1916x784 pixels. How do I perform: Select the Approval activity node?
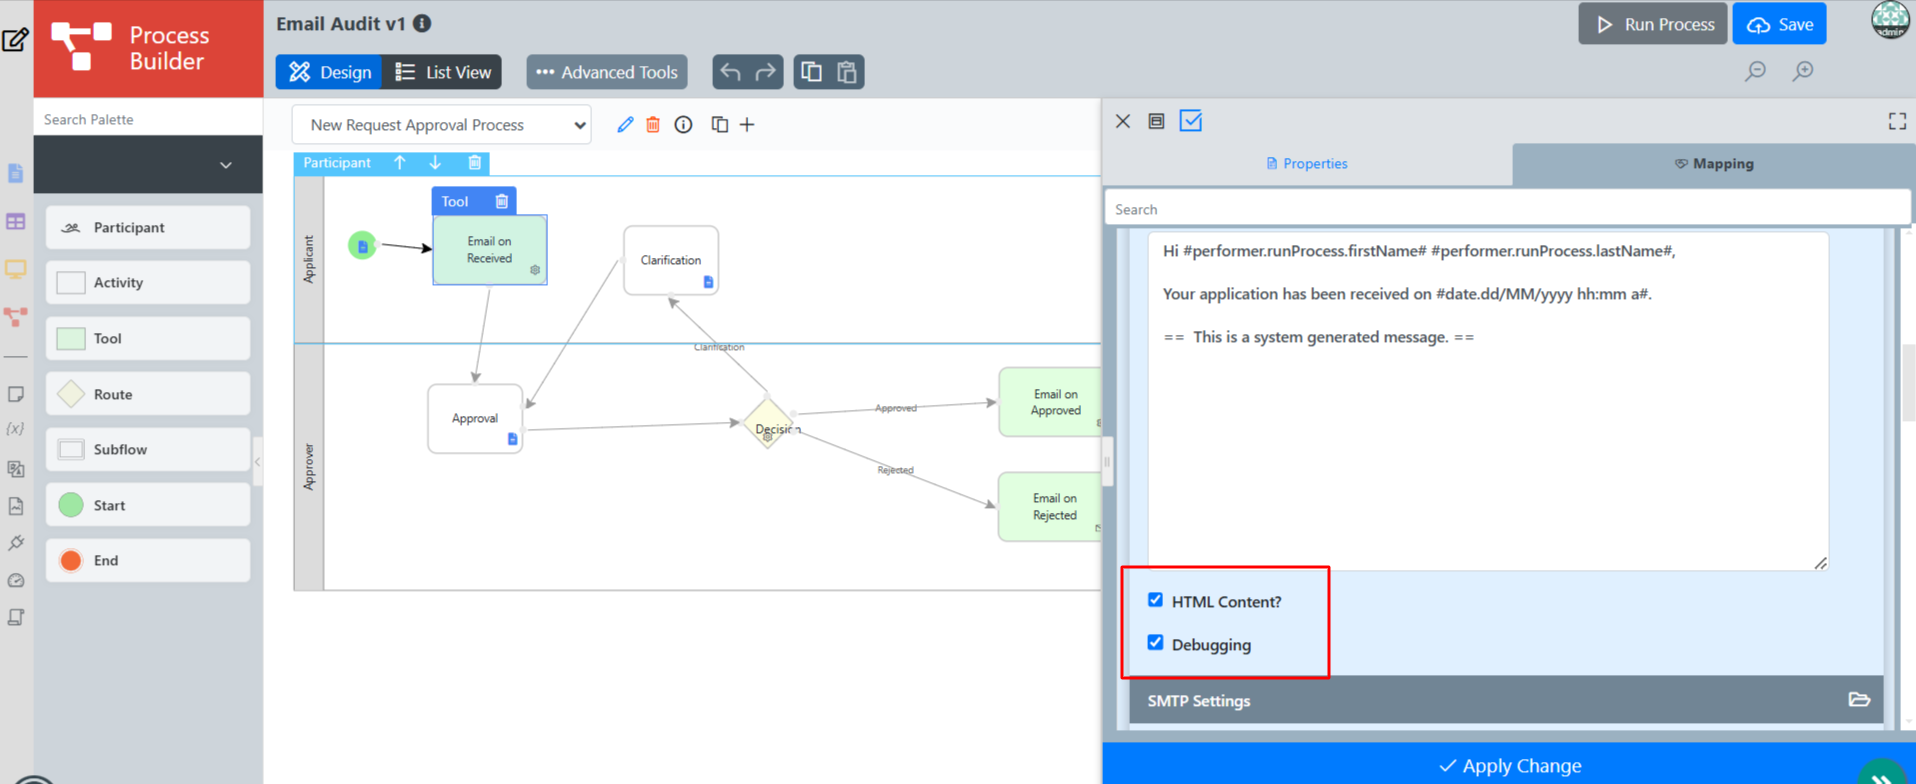click(x=475, y=419)
